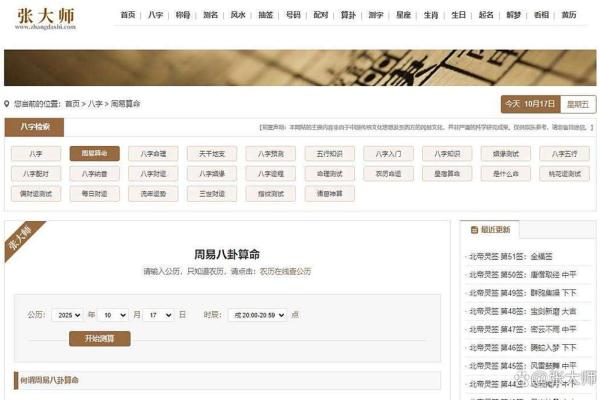600x400 pixels.
Task: Click the 五行知识 category button
Action: click(x=329, y=154)
